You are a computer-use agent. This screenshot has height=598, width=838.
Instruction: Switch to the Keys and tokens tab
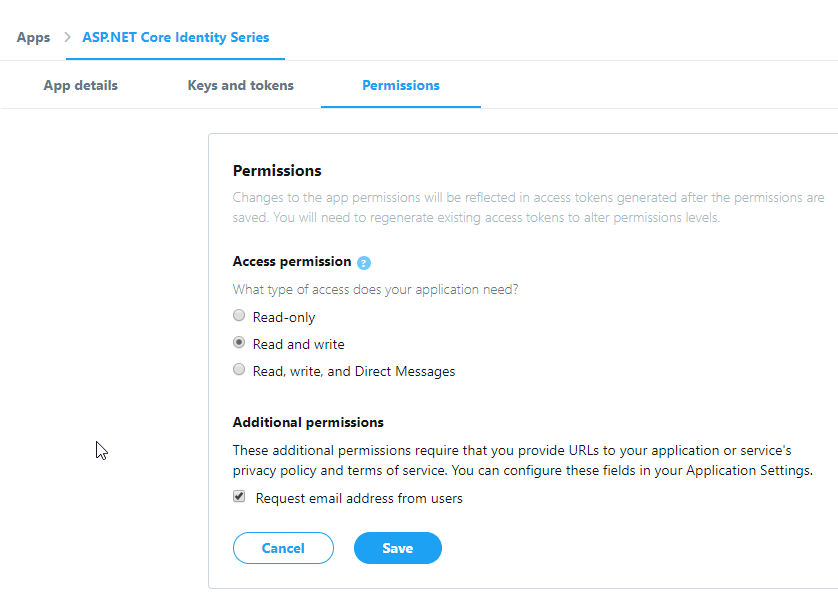click(x=240, y=85)
